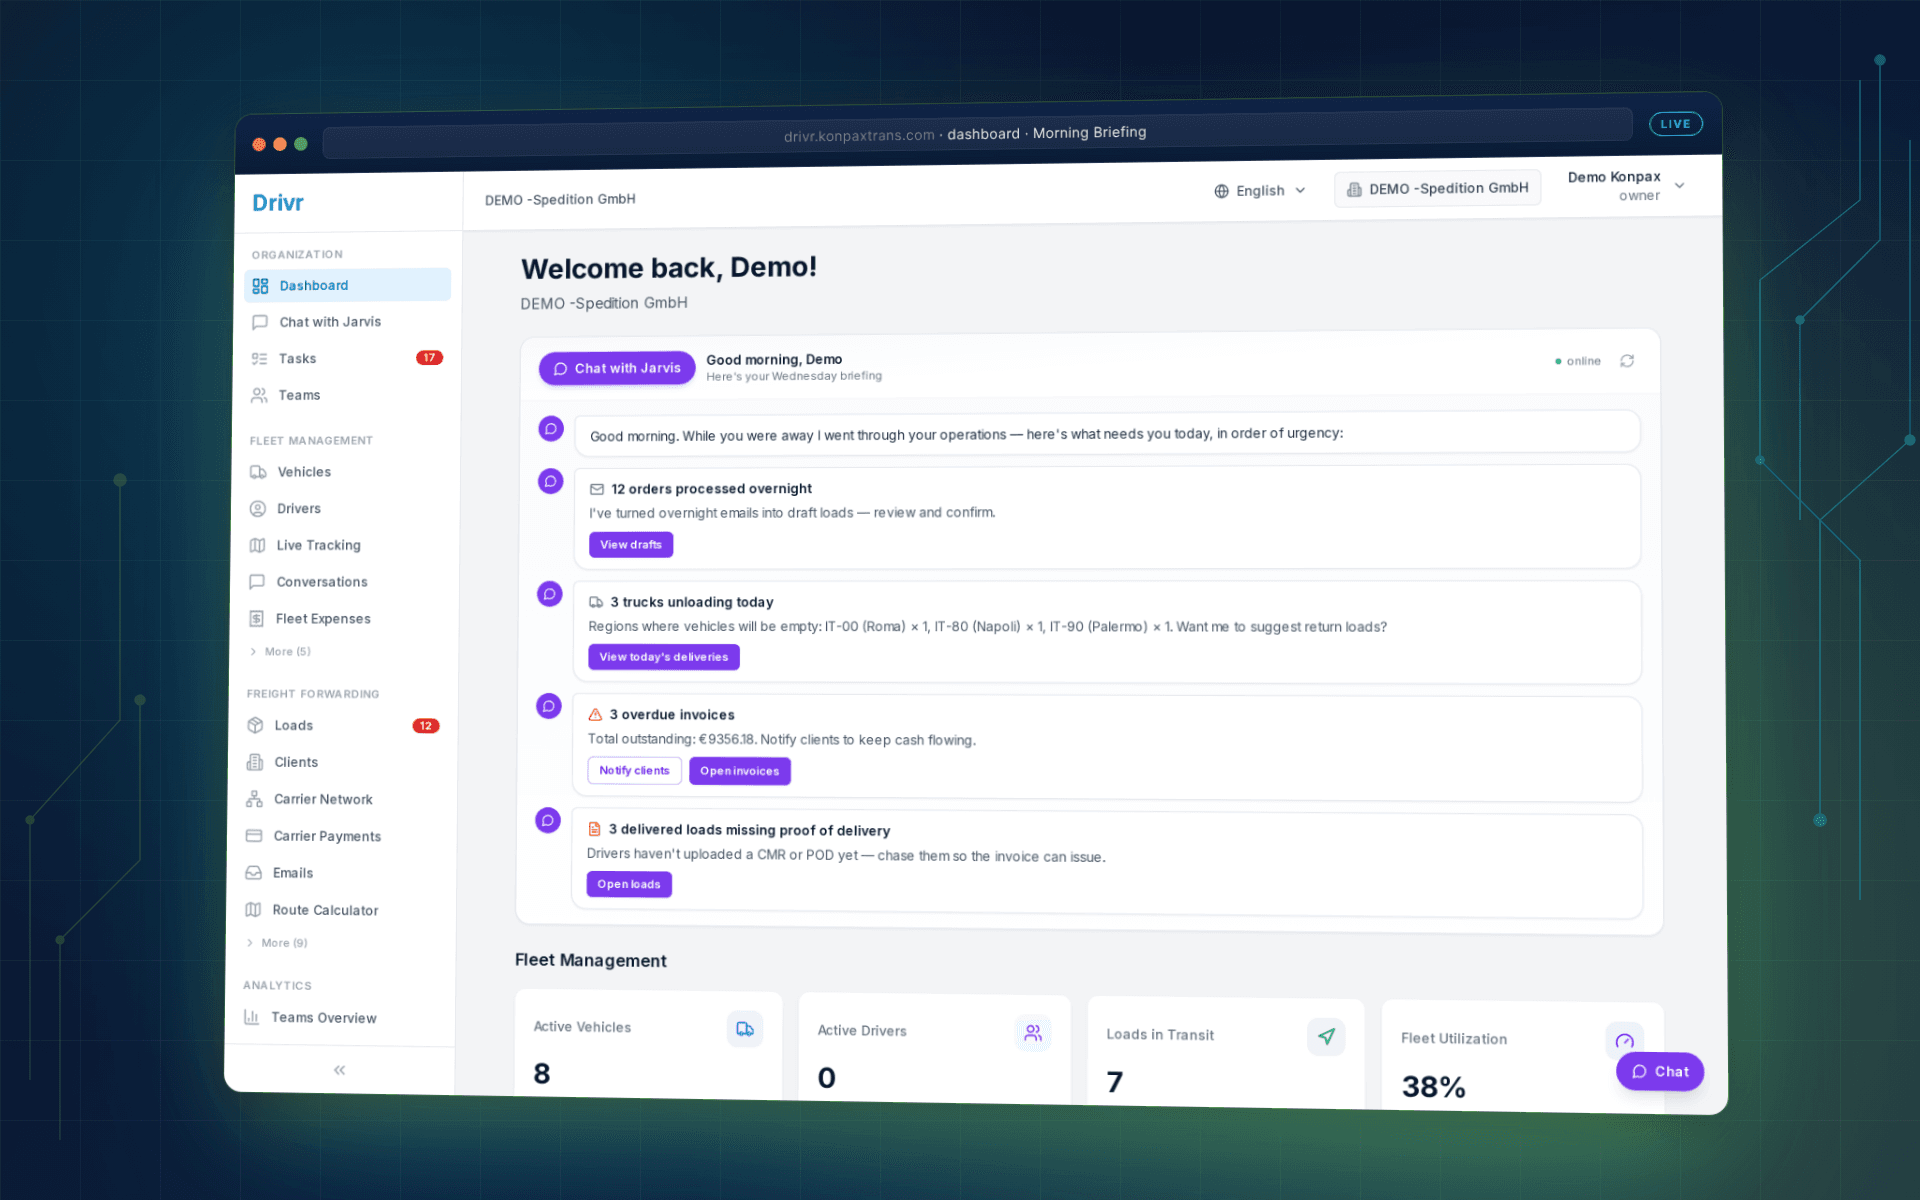1920x1200 pixels.
Task: Click the '12 orders processed overnight' title
Action: (712, 489)
